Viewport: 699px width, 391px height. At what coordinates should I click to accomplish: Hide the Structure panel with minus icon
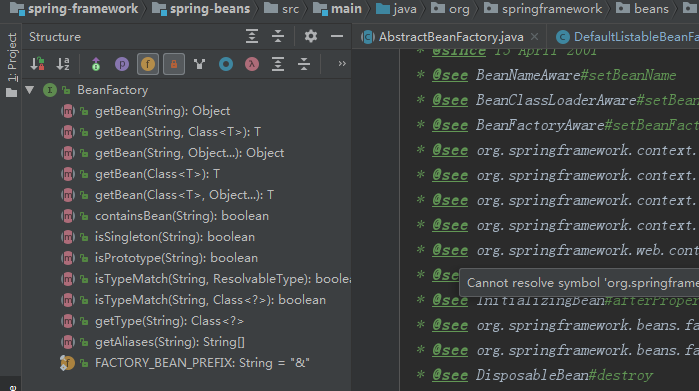(337, 36)
